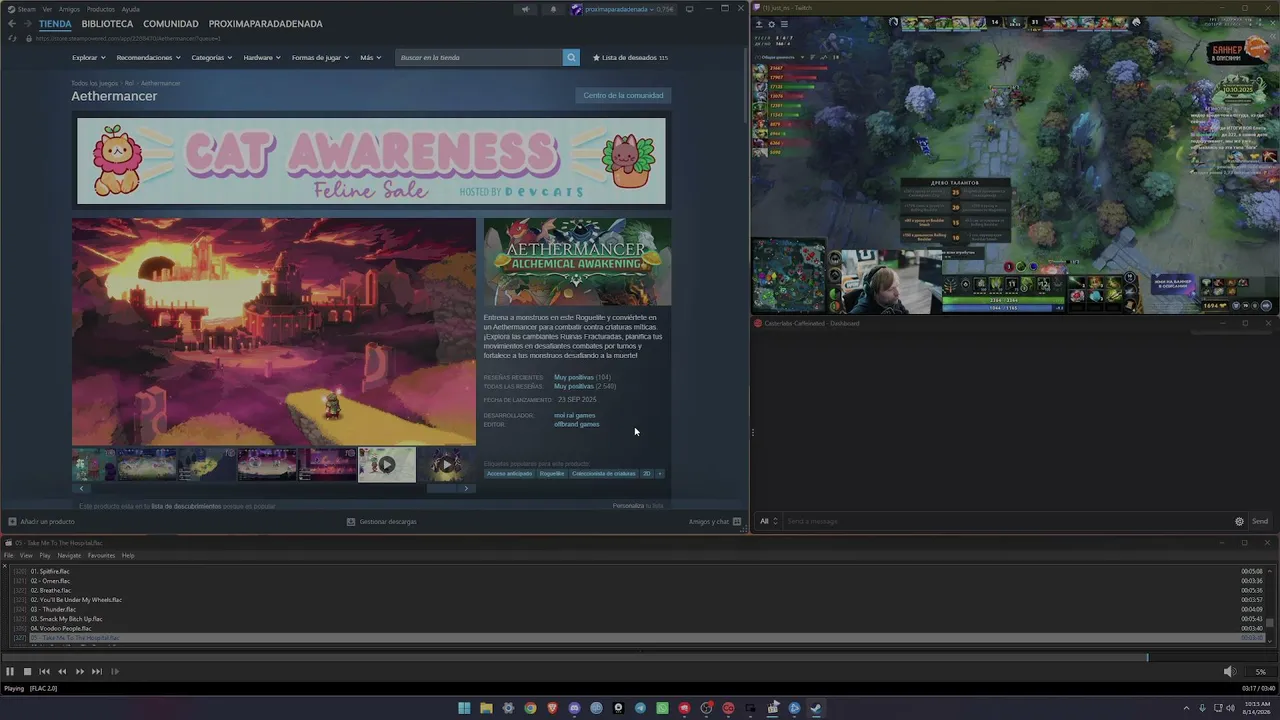Send the chat message with Send button
The image size is (1280, 720).
[1260, 521]
